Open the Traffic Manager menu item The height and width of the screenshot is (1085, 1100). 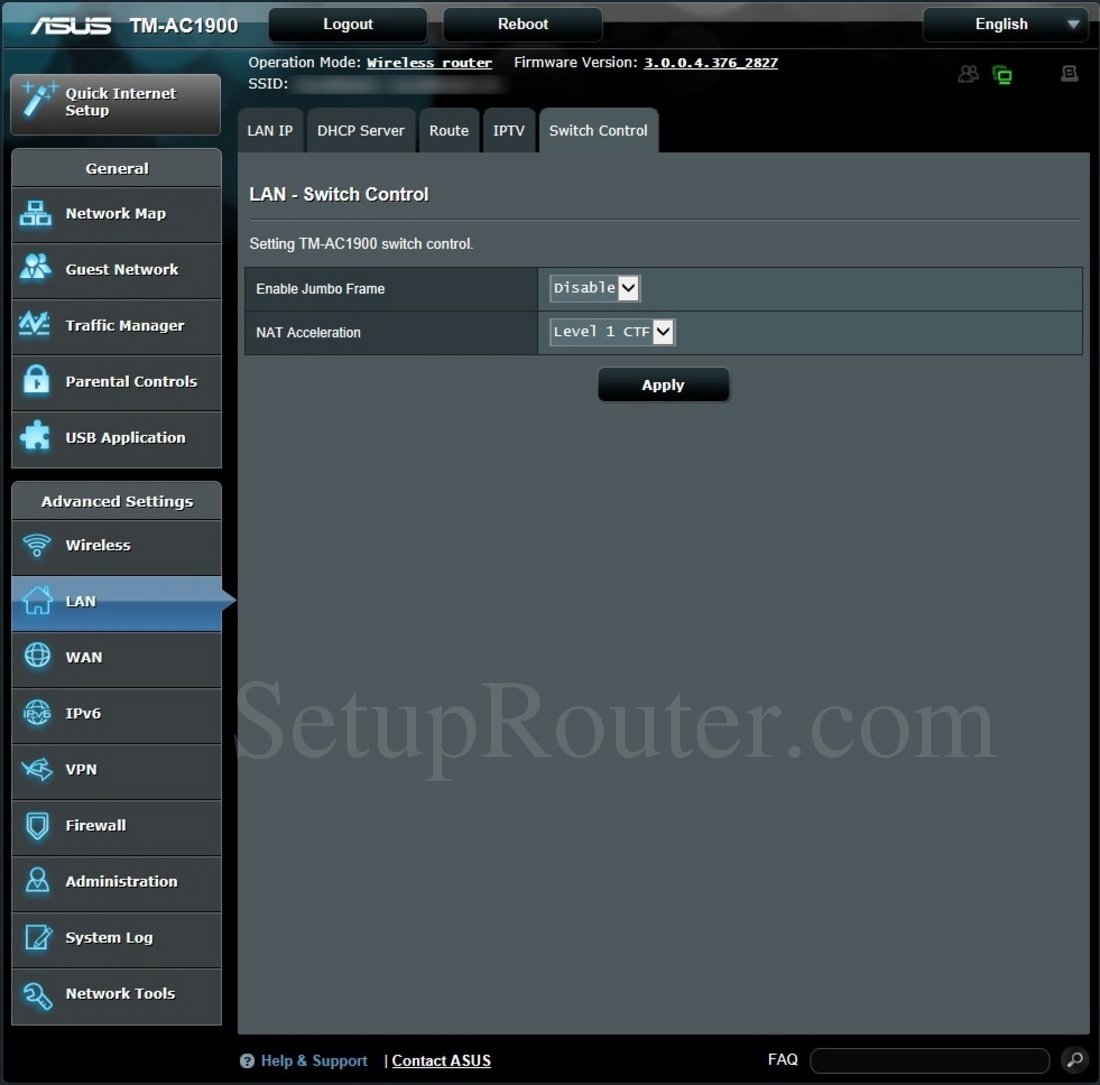116,326
